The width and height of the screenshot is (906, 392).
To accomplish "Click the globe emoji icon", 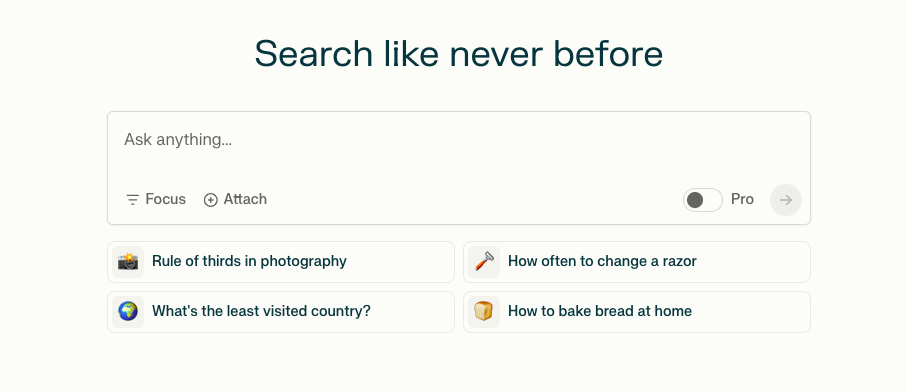I will 128,312.
